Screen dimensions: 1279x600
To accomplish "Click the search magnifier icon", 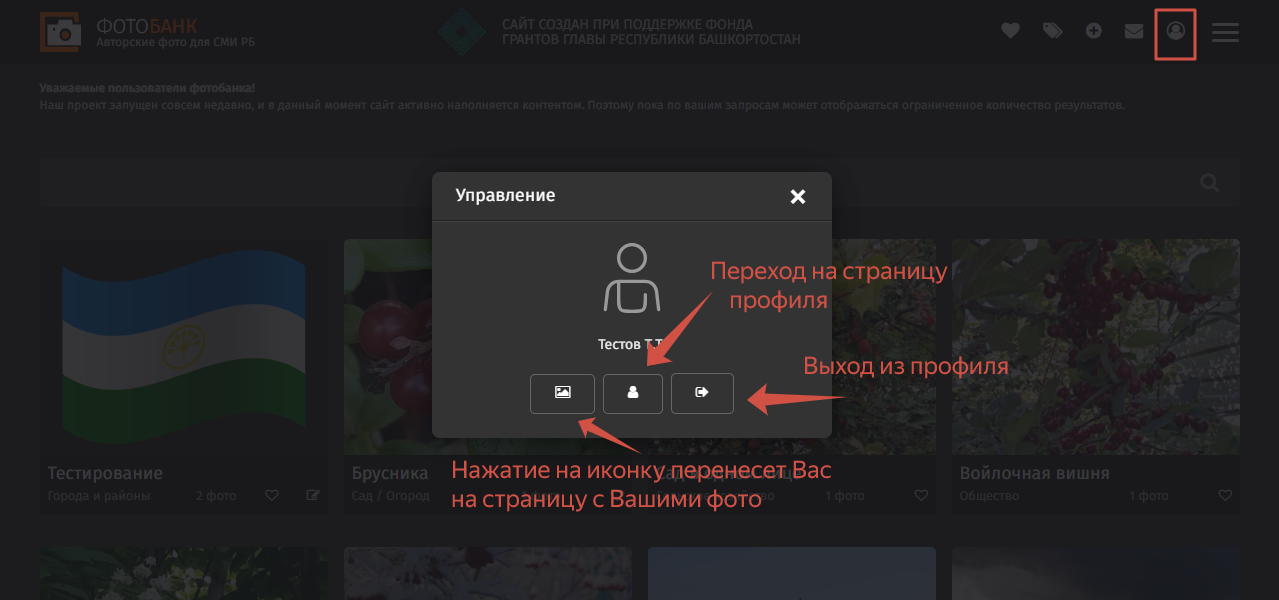I will pyautogui.click(x=1209, y=183).
